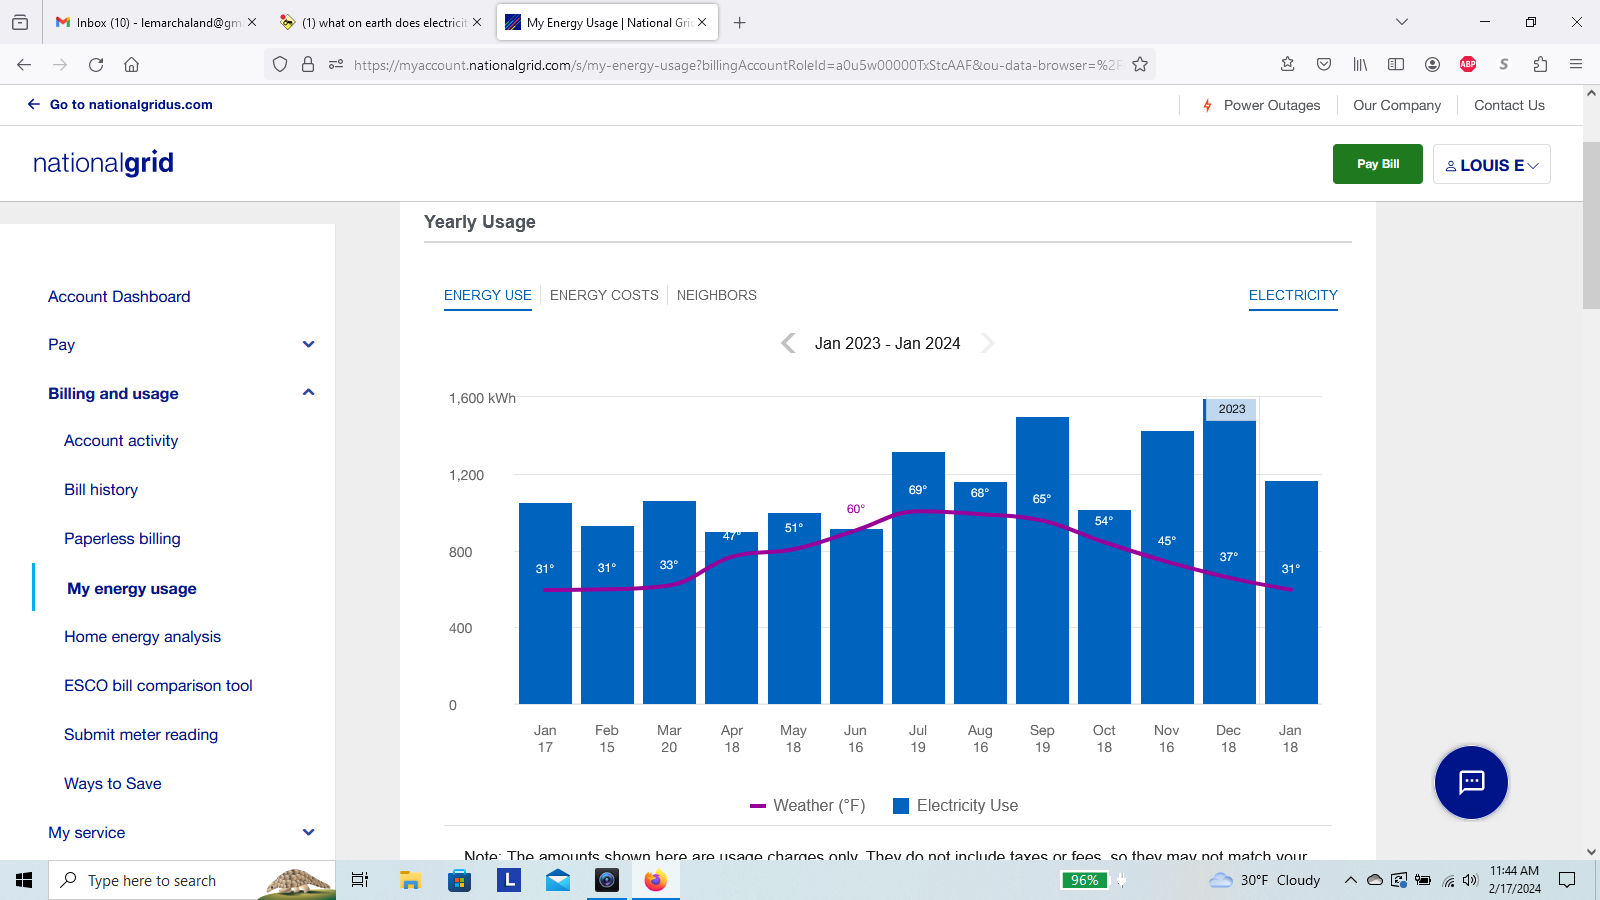This screenshot has width=1600, height=900.
Task: Open the LOUIS E account dropdown
Action: pyautogui.click(x=1492, y=165)
